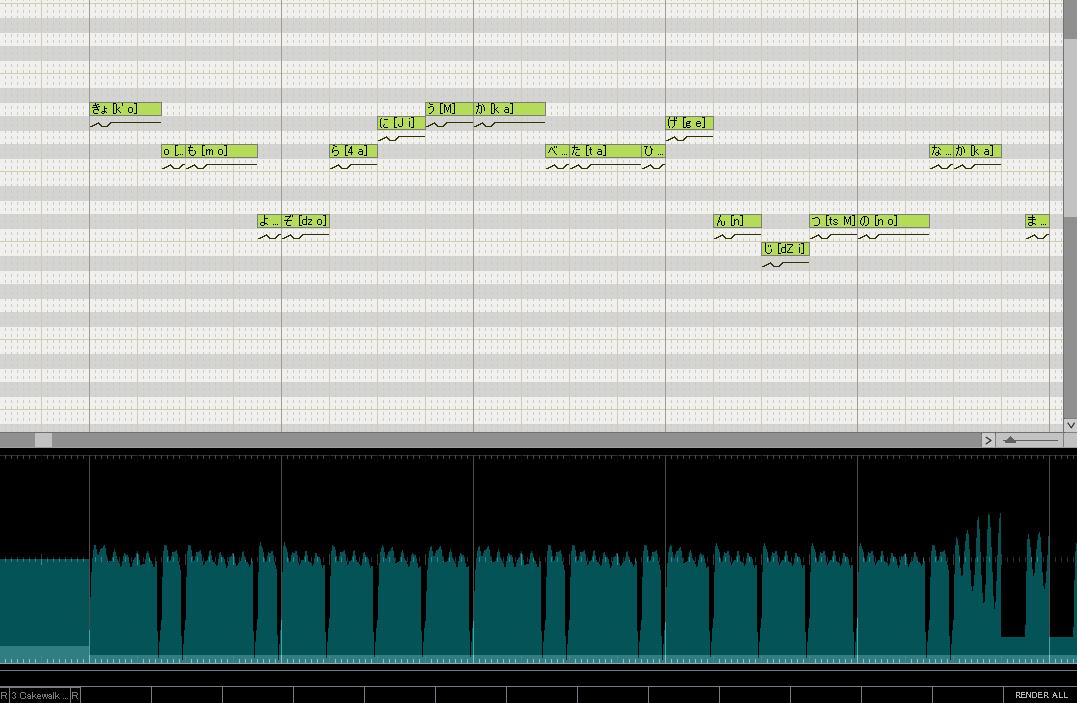
Task: Select the じ [dZ i] note
Action: pyautogui.click(x=785, y=249)
